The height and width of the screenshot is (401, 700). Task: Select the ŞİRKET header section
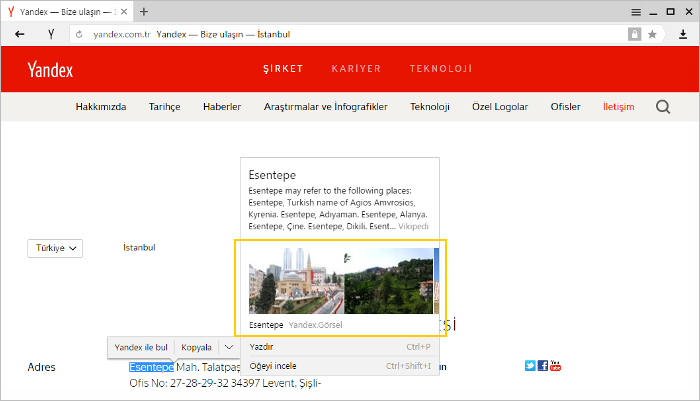(283, 69)
